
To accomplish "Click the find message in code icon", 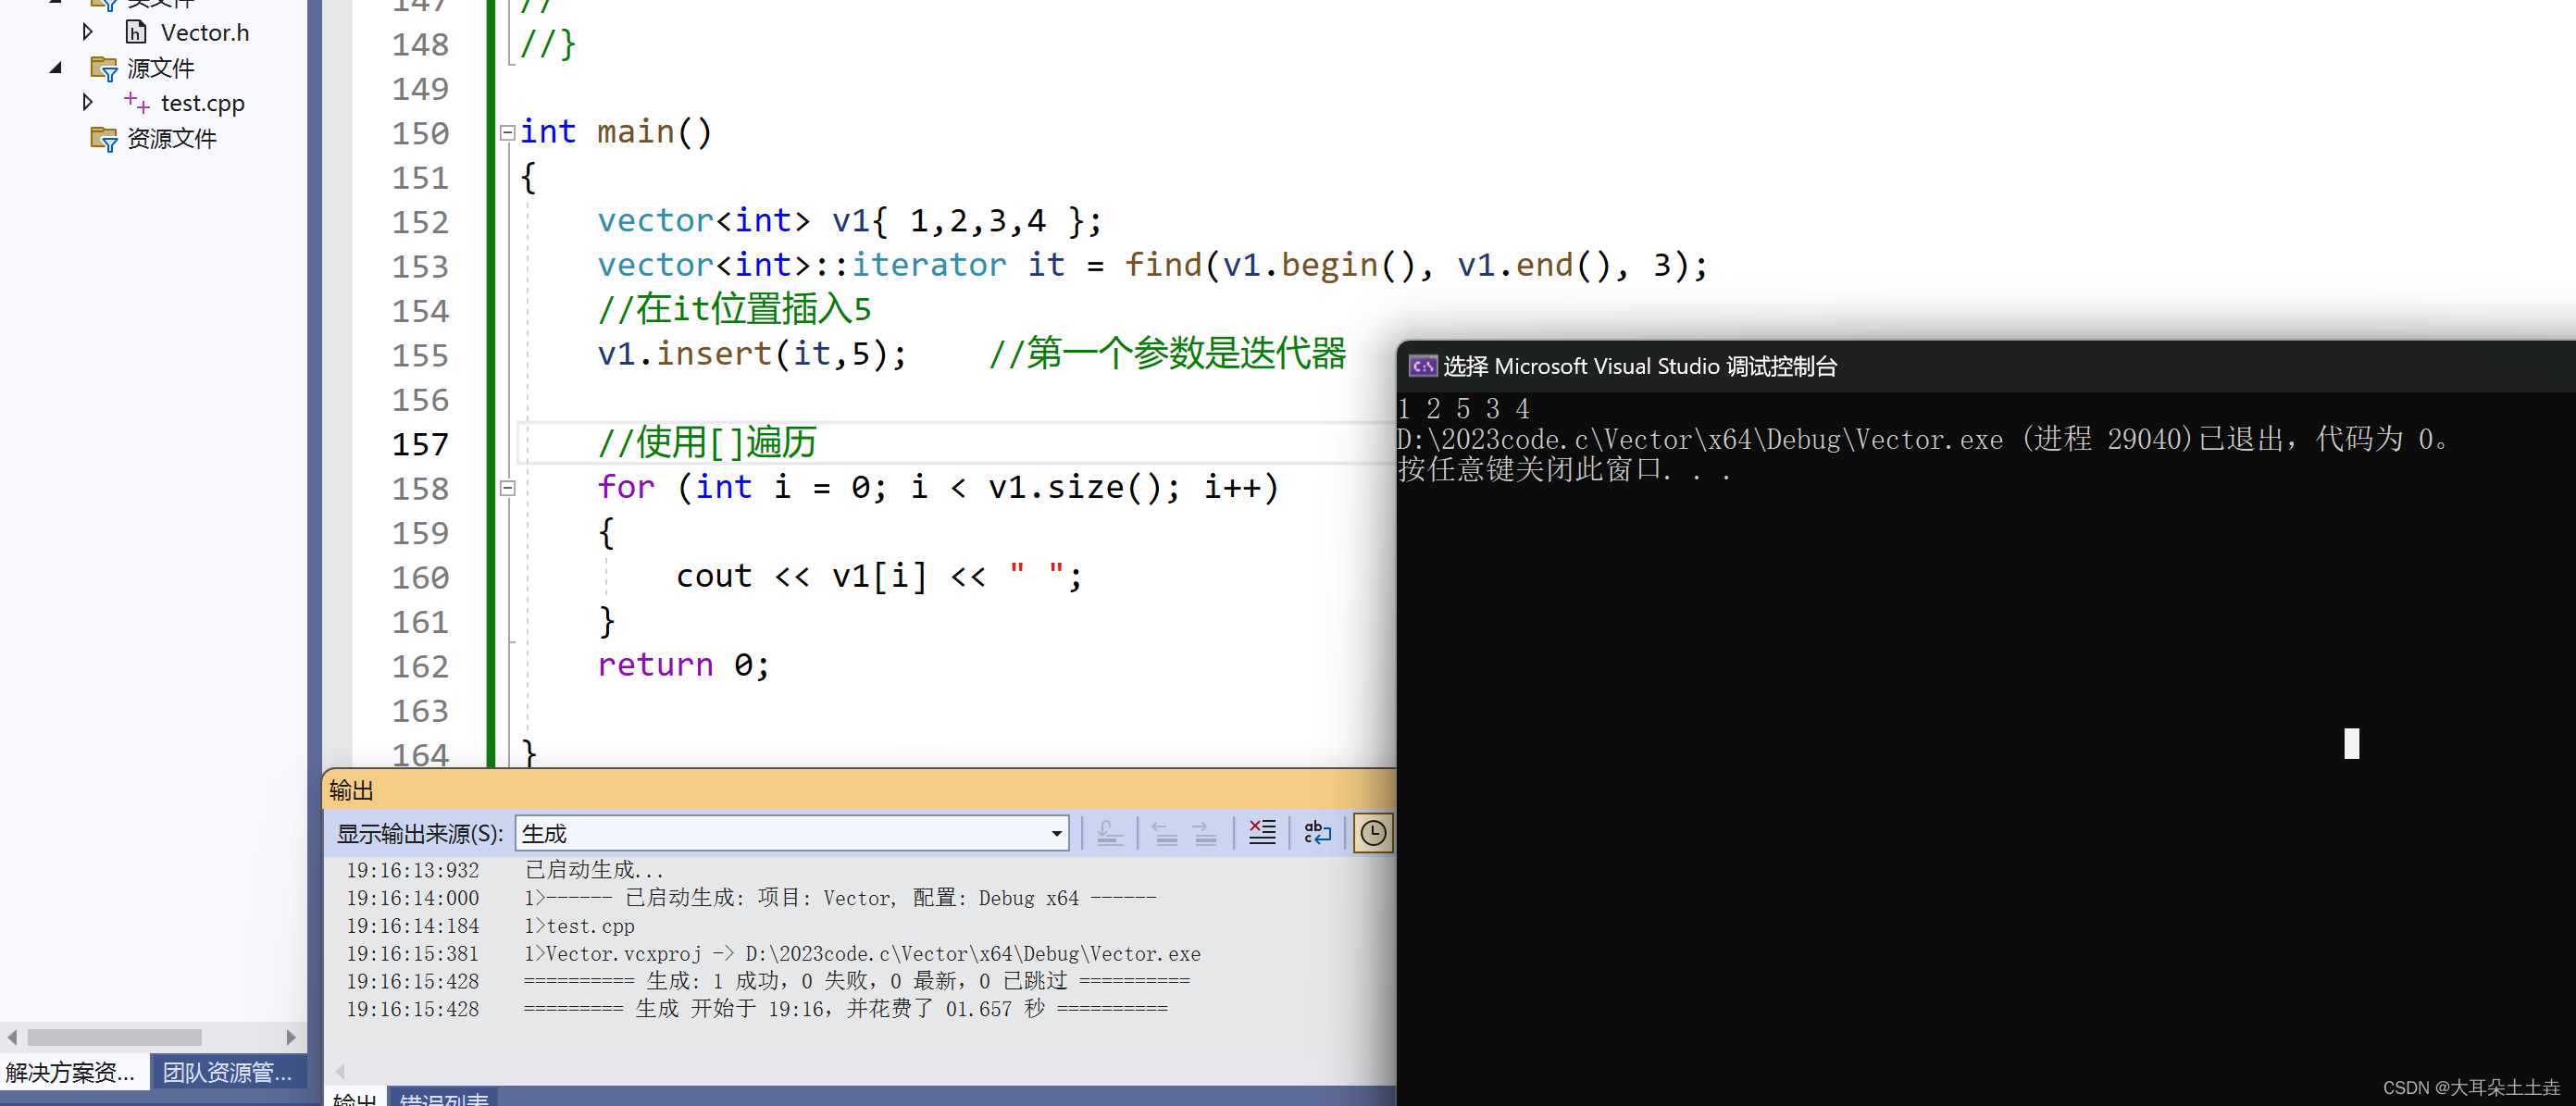I will click(1109, 832).
